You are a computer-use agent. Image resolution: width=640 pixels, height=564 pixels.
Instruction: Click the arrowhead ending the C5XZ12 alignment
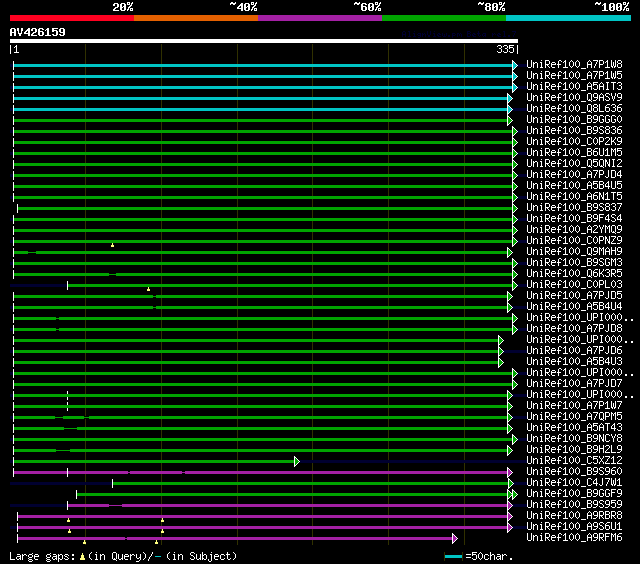(297, 461)
